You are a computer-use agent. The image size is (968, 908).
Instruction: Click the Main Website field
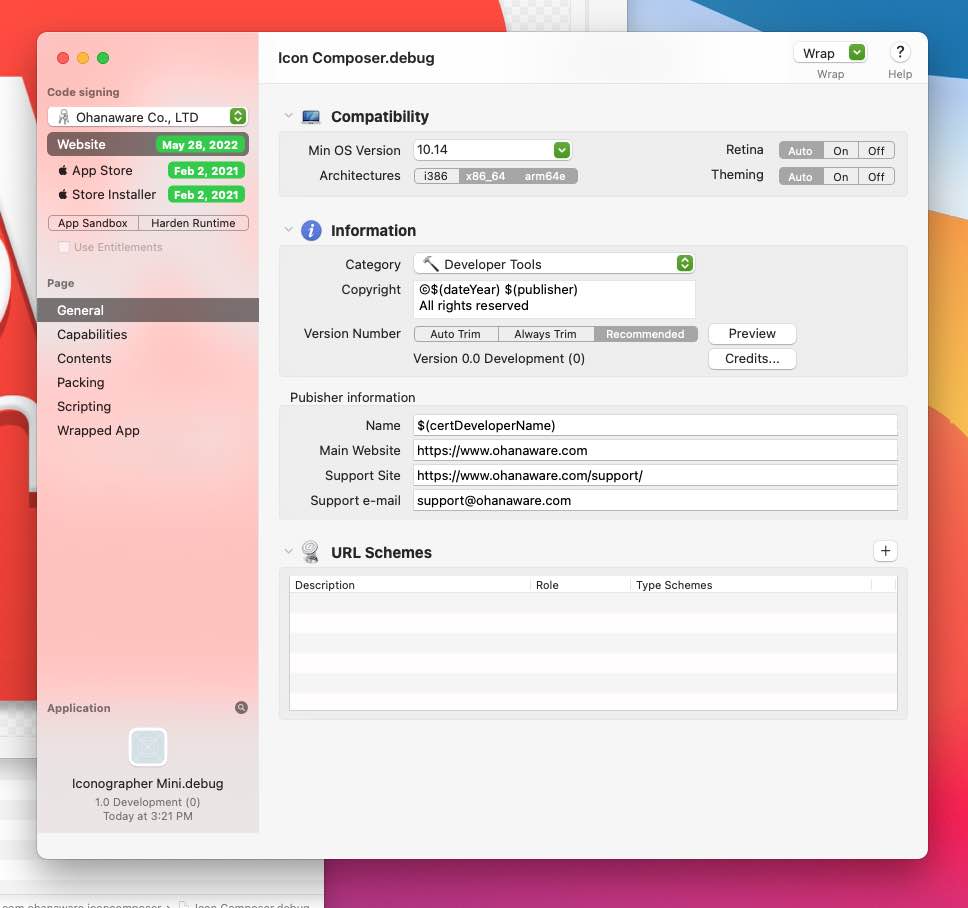point(655,451)
